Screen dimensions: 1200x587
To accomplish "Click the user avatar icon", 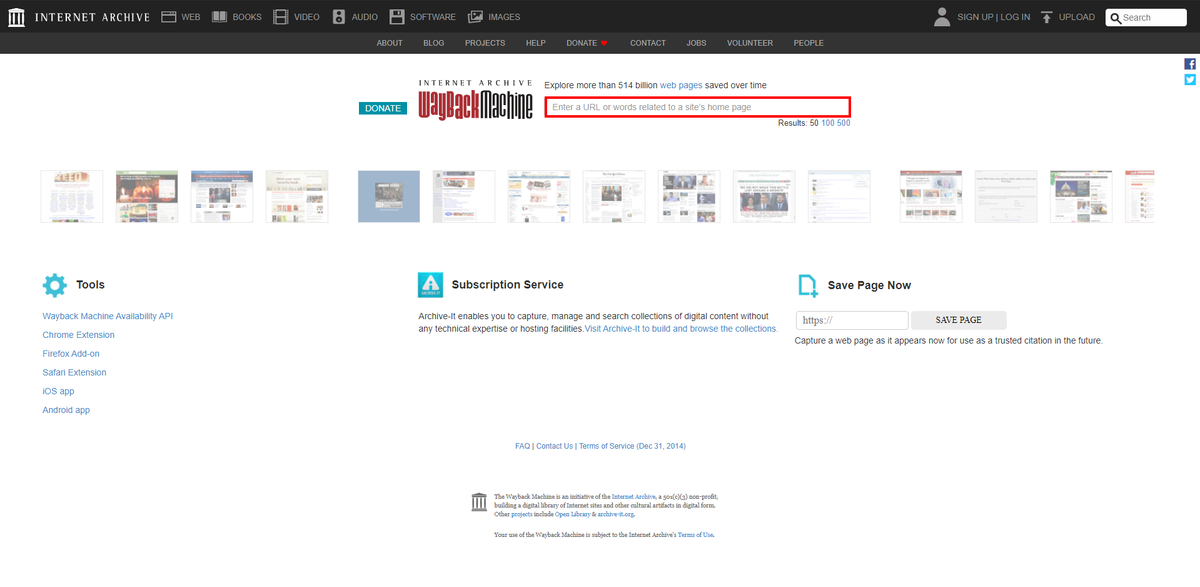I will [942, 16].
